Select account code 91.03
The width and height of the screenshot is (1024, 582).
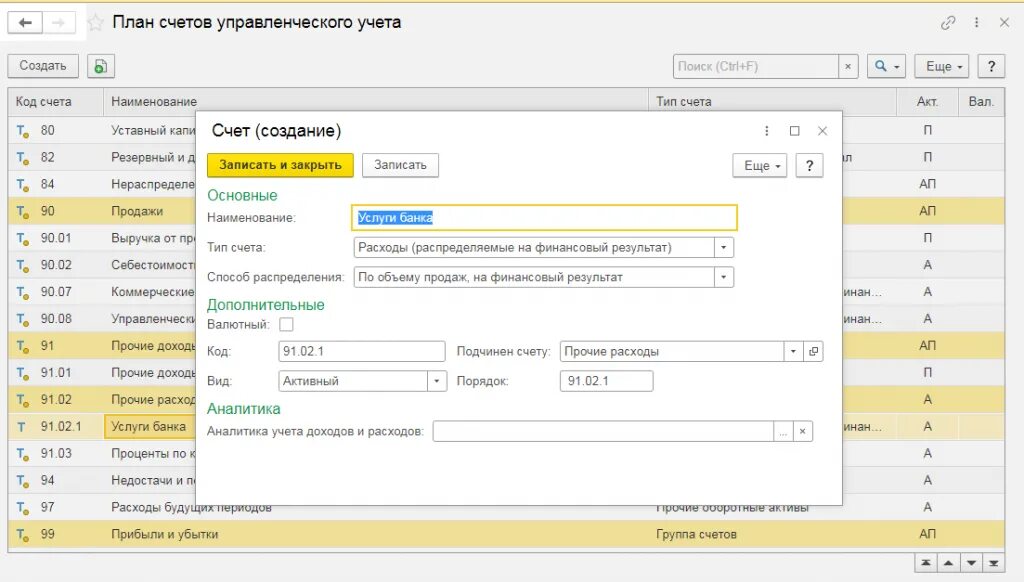102,453
